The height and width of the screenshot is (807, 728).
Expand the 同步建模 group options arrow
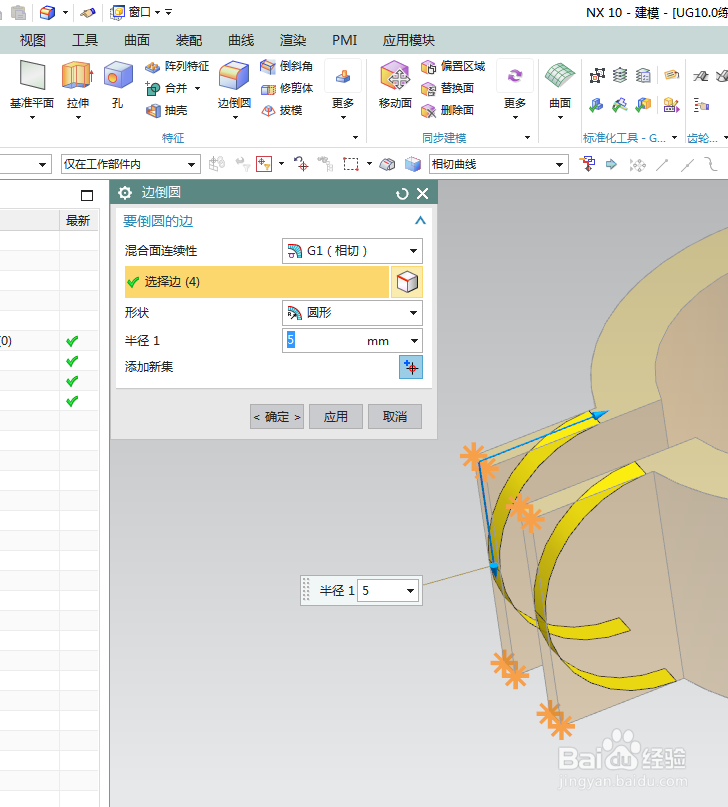point(527,137)
